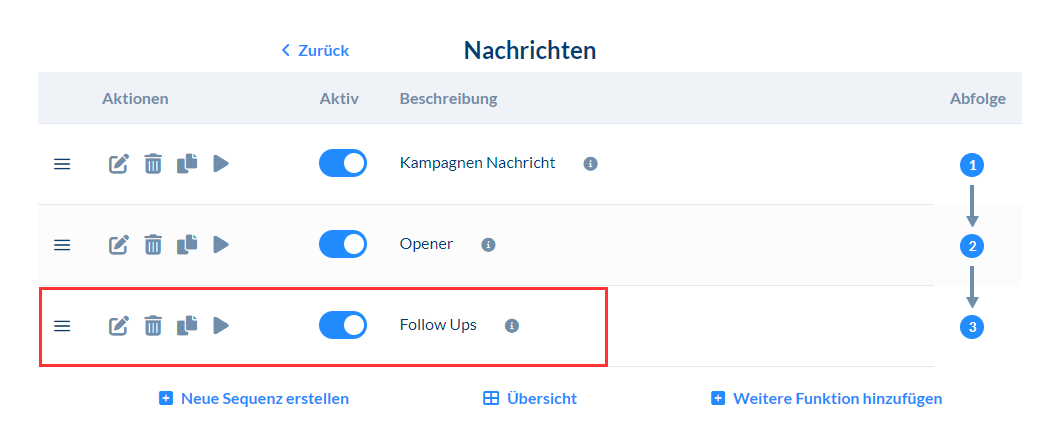
Task: Run the Opener sequence play icon
Action: tap(221, 244)
